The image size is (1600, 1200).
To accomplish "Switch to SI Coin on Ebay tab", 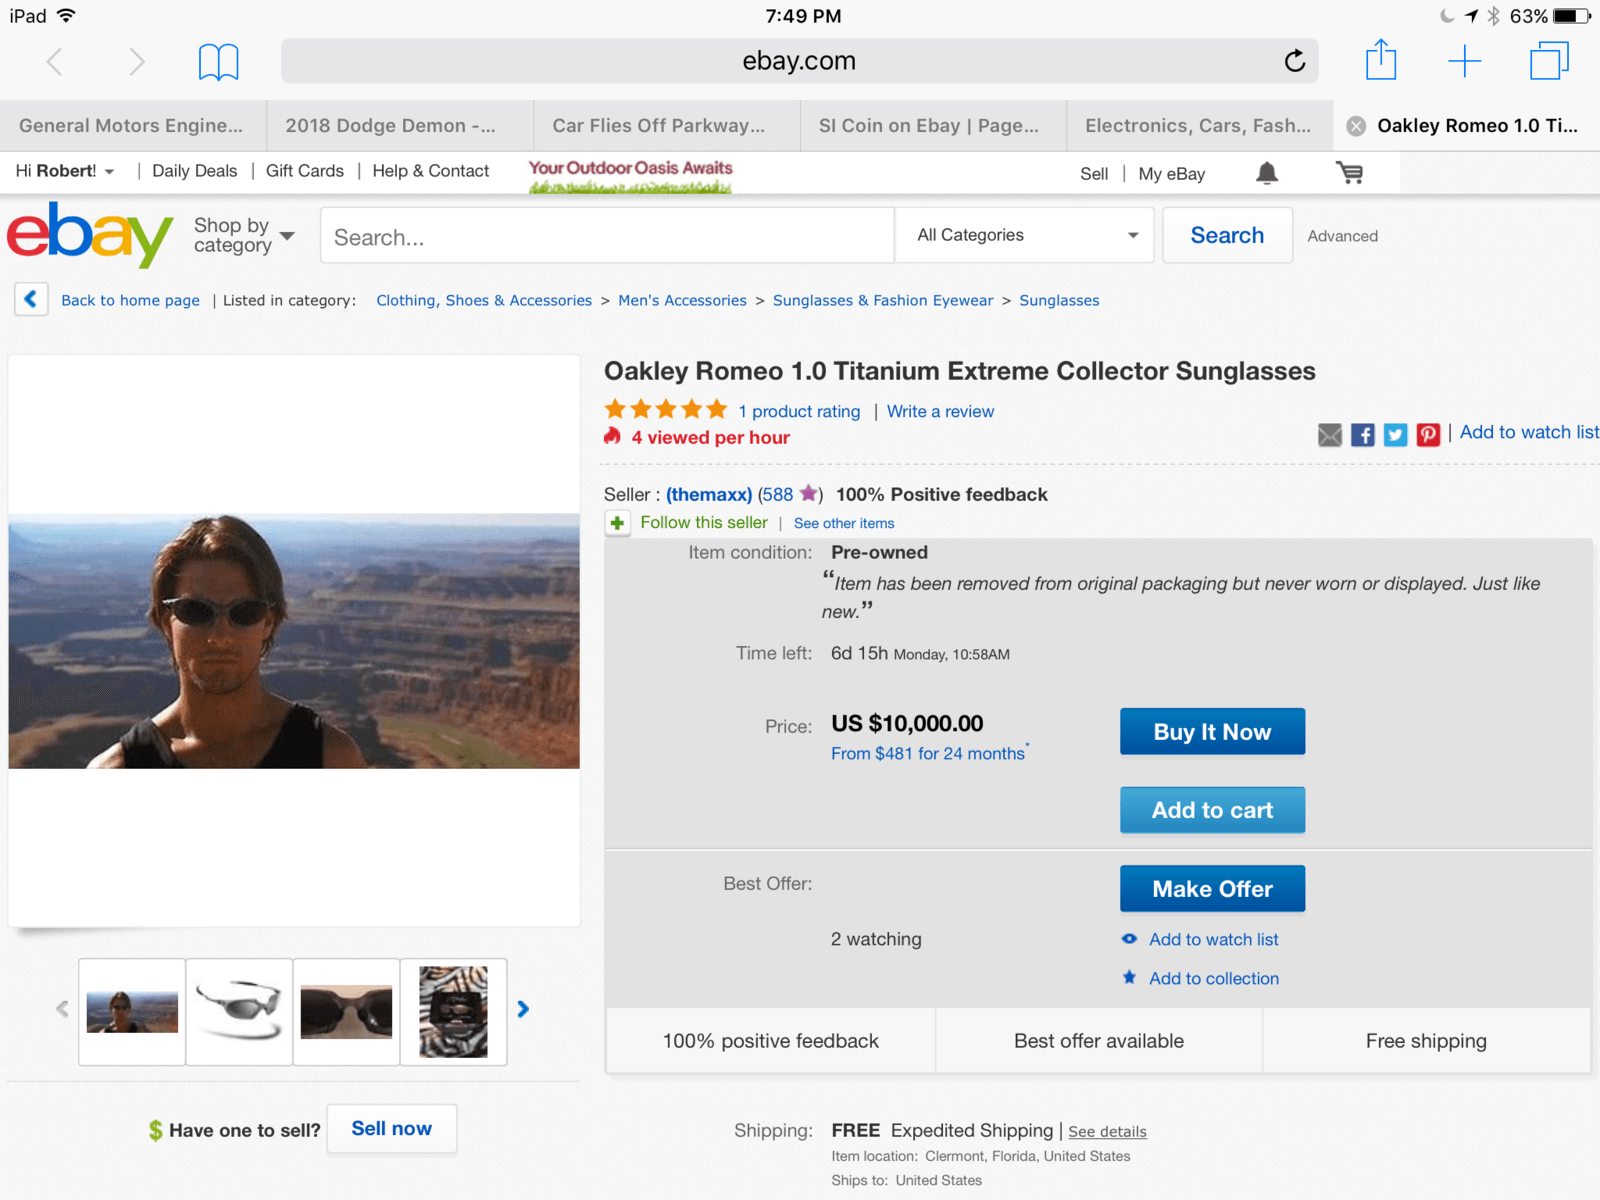I will coord(928,126).
